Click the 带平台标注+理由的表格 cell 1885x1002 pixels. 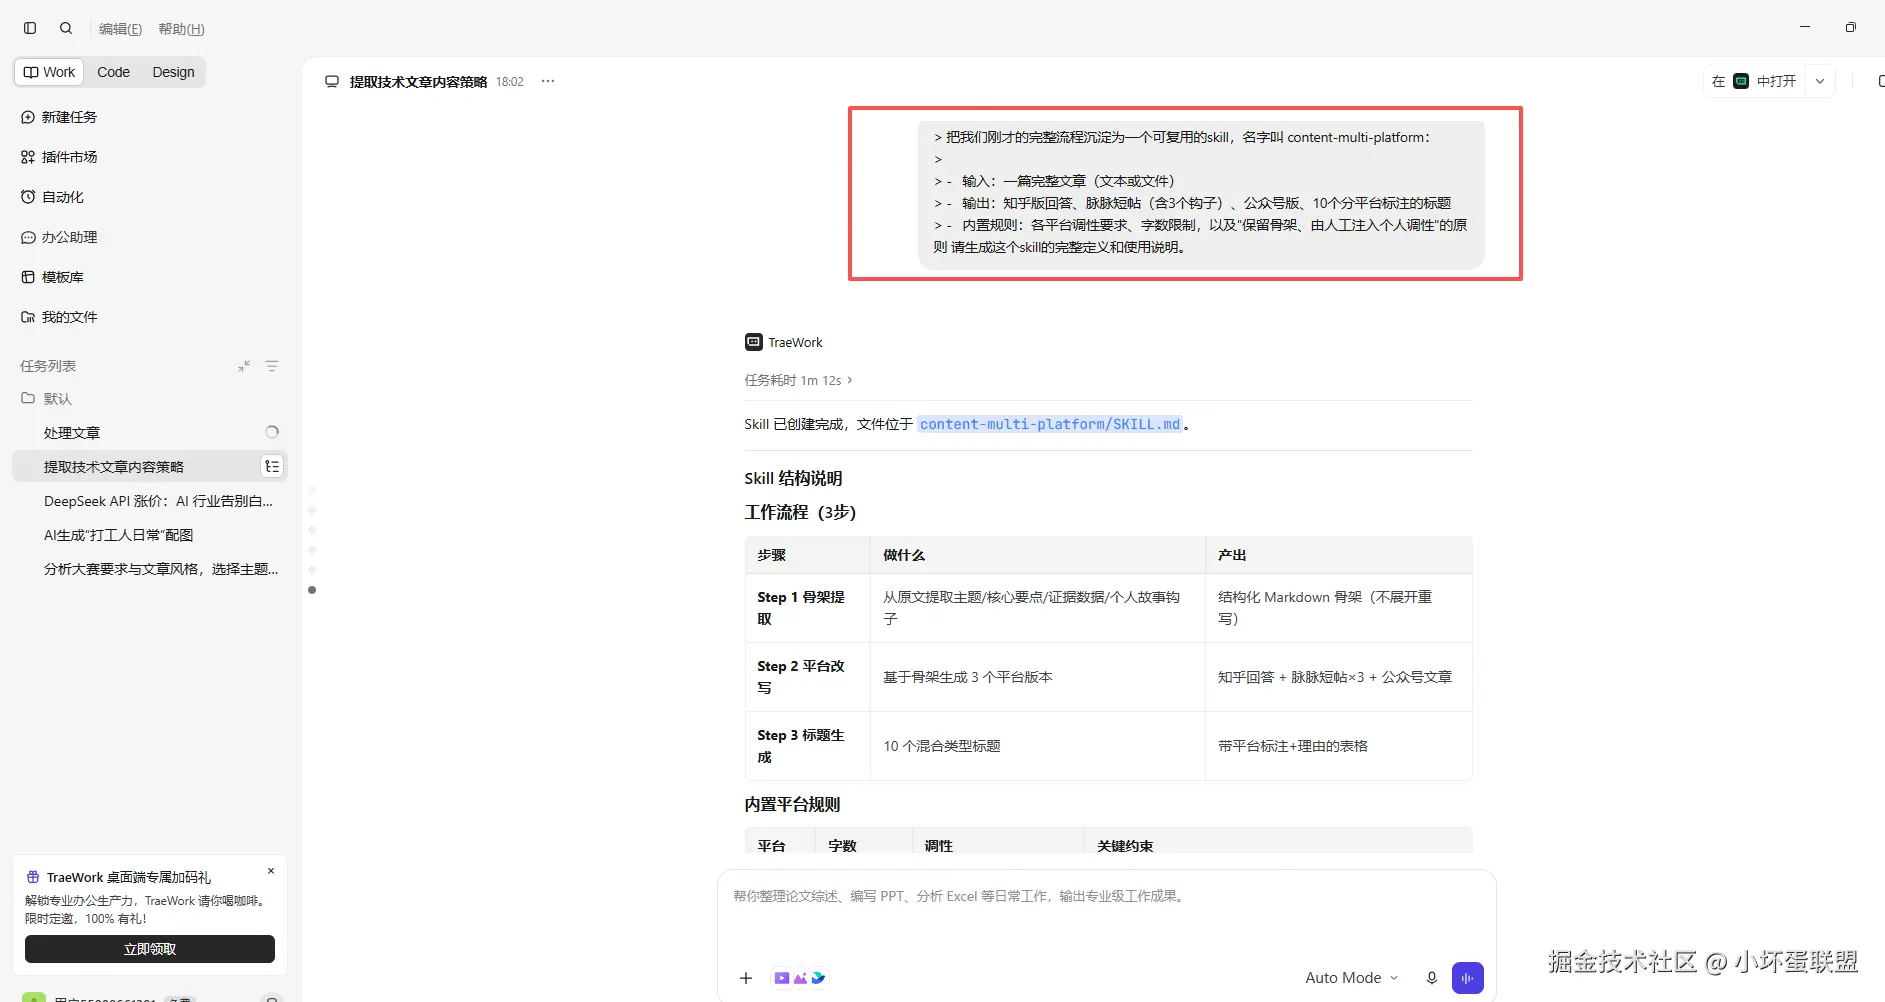pyautogui.click(x=1338, y=746)
